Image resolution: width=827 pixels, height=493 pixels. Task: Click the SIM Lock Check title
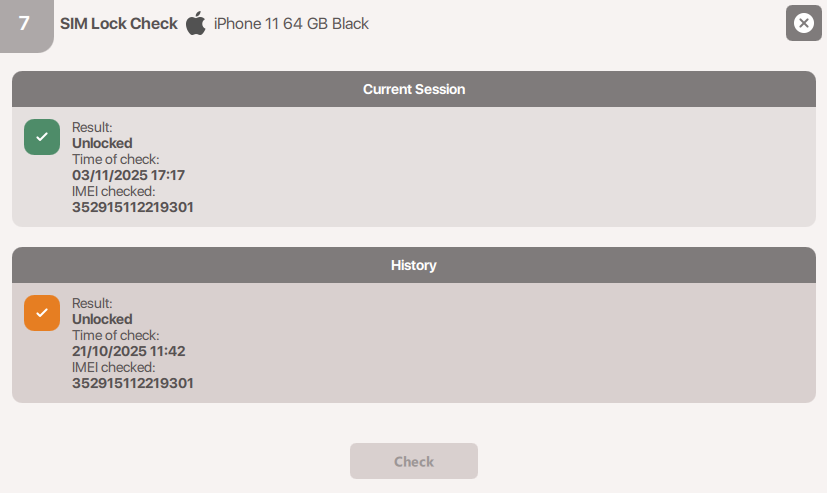click(x=119, y=23)
